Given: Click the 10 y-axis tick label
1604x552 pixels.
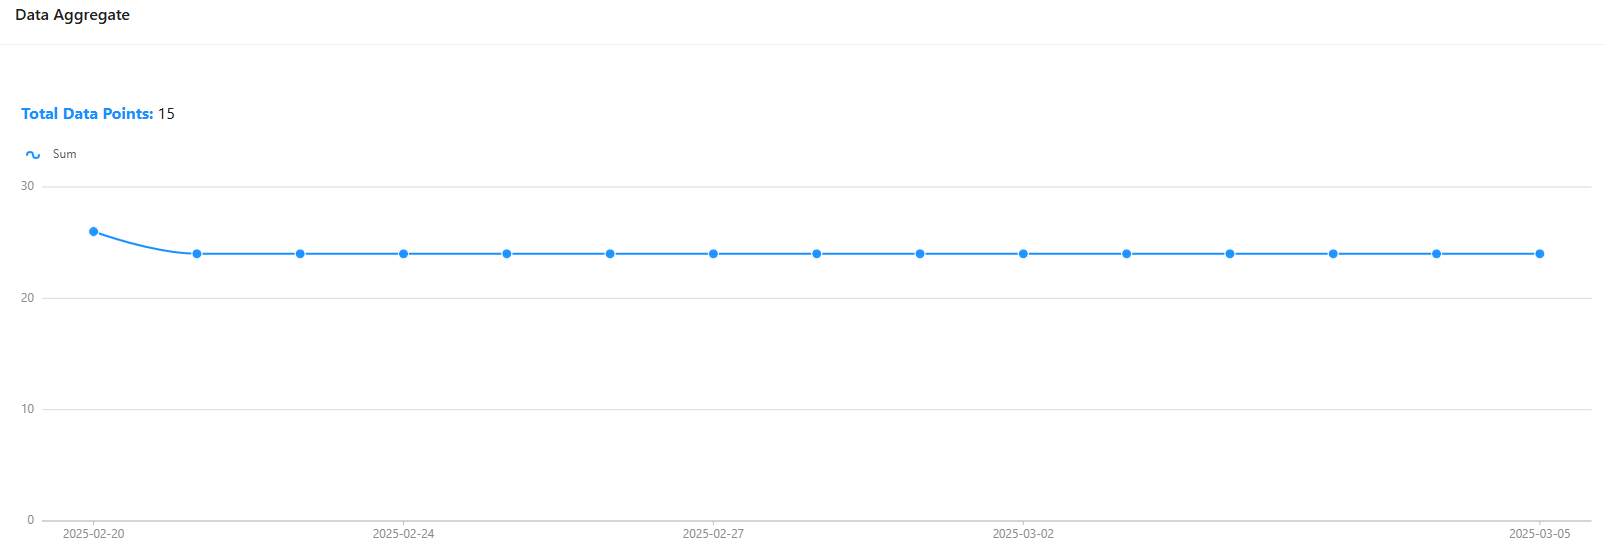Looking at the screenshot, I should pos(27,409).
